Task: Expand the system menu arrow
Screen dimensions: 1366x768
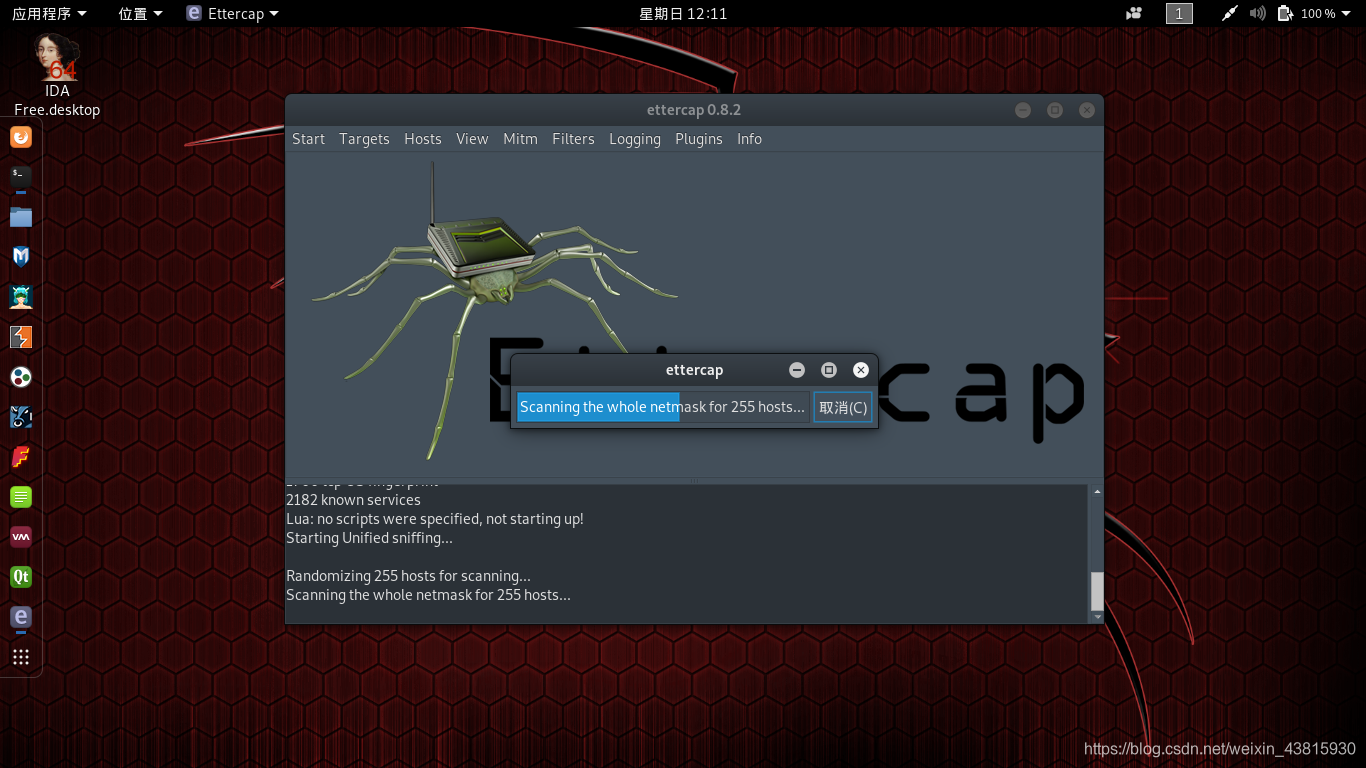Action: [x=1345, y=14]
